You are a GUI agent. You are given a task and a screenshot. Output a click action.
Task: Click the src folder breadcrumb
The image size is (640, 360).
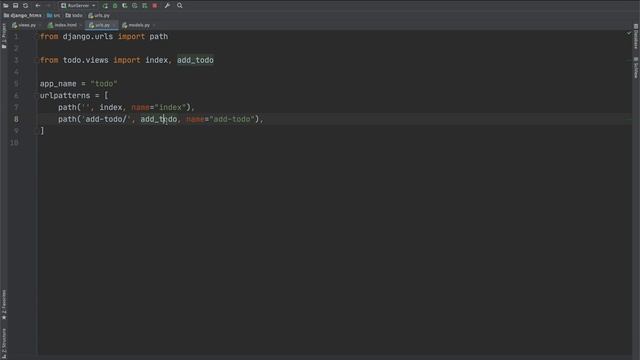point(53,16)
